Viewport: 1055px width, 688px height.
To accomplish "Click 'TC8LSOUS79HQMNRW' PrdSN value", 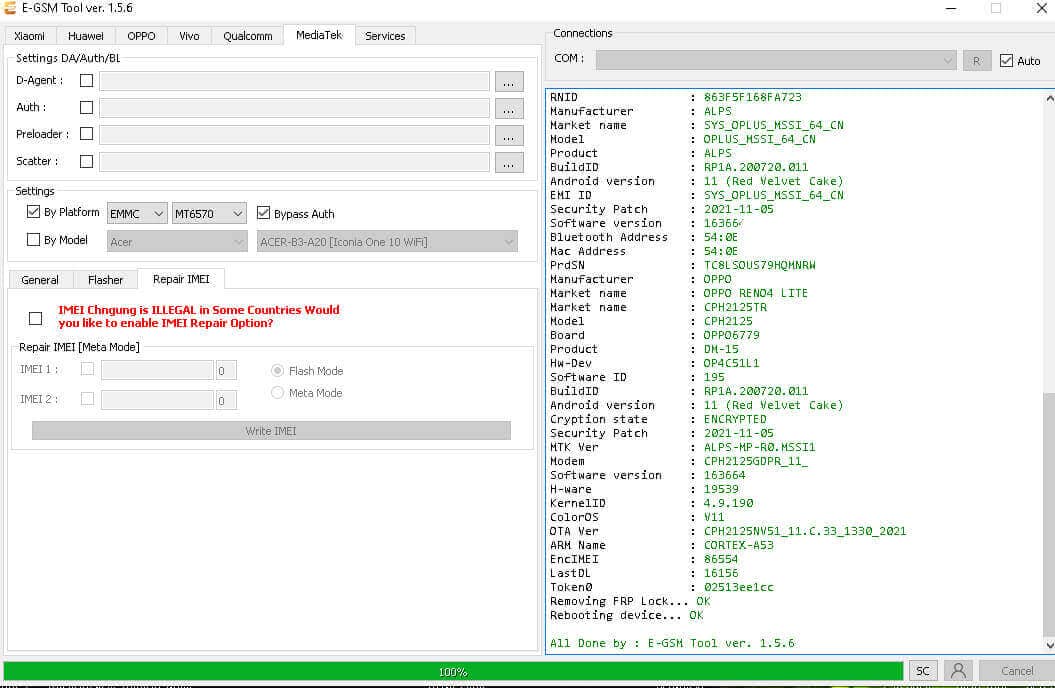I will tap(760, 265).
